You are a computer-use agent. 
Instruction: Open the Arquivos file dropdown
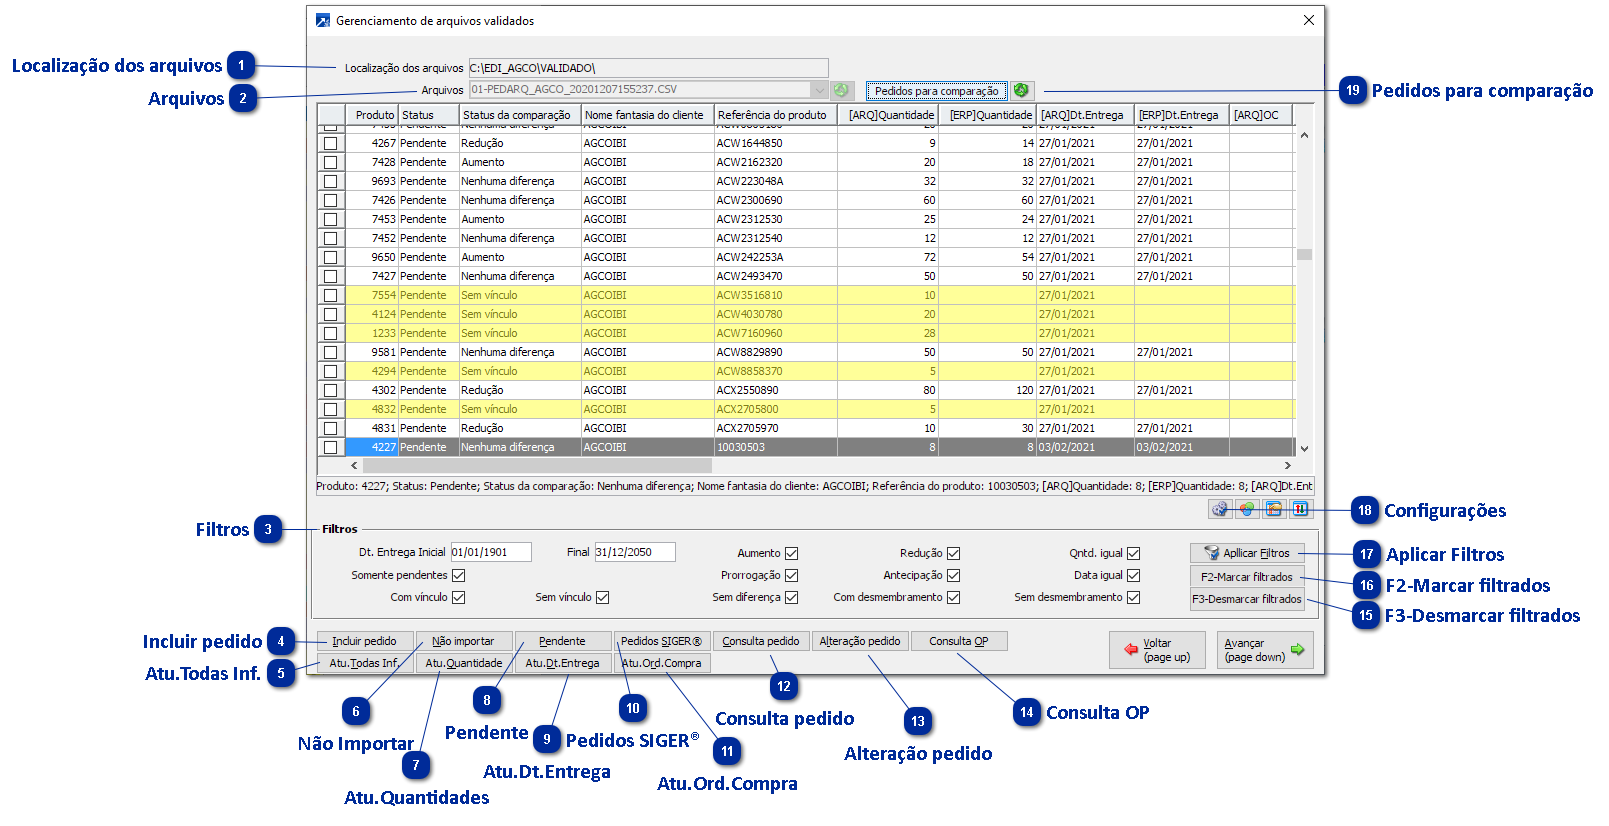pos(820,91)
